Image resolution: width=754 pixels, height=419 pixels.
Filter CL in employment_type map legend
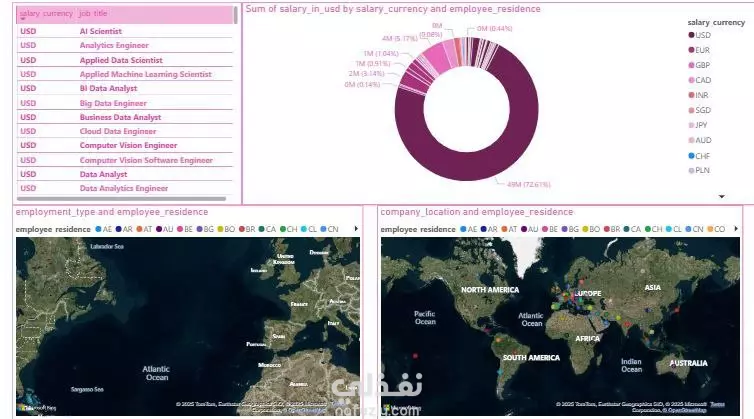coord(309,229)
